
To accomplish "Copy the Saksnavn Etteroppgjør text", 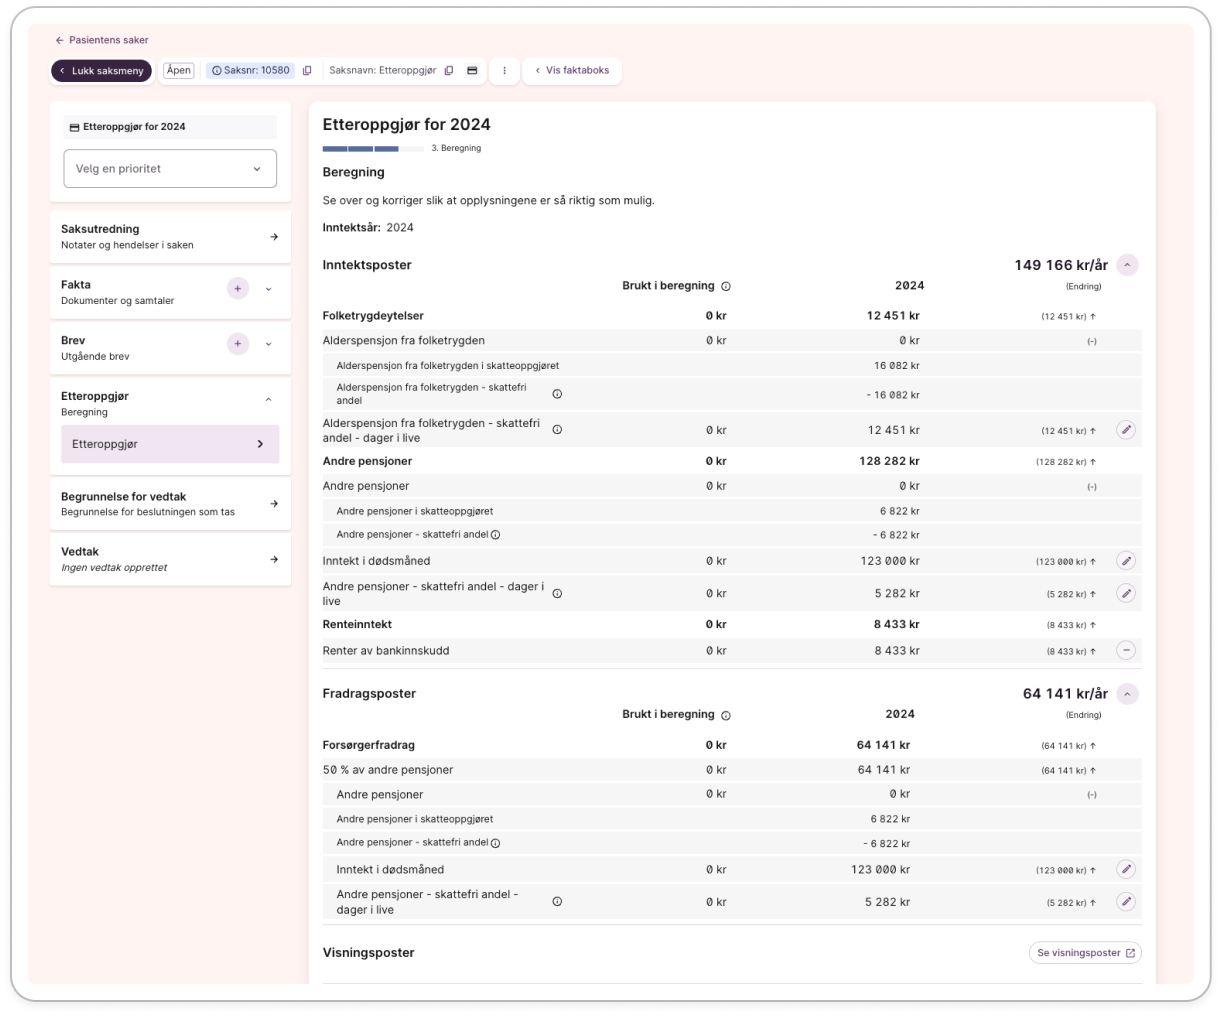I will (x=449, y=71).
